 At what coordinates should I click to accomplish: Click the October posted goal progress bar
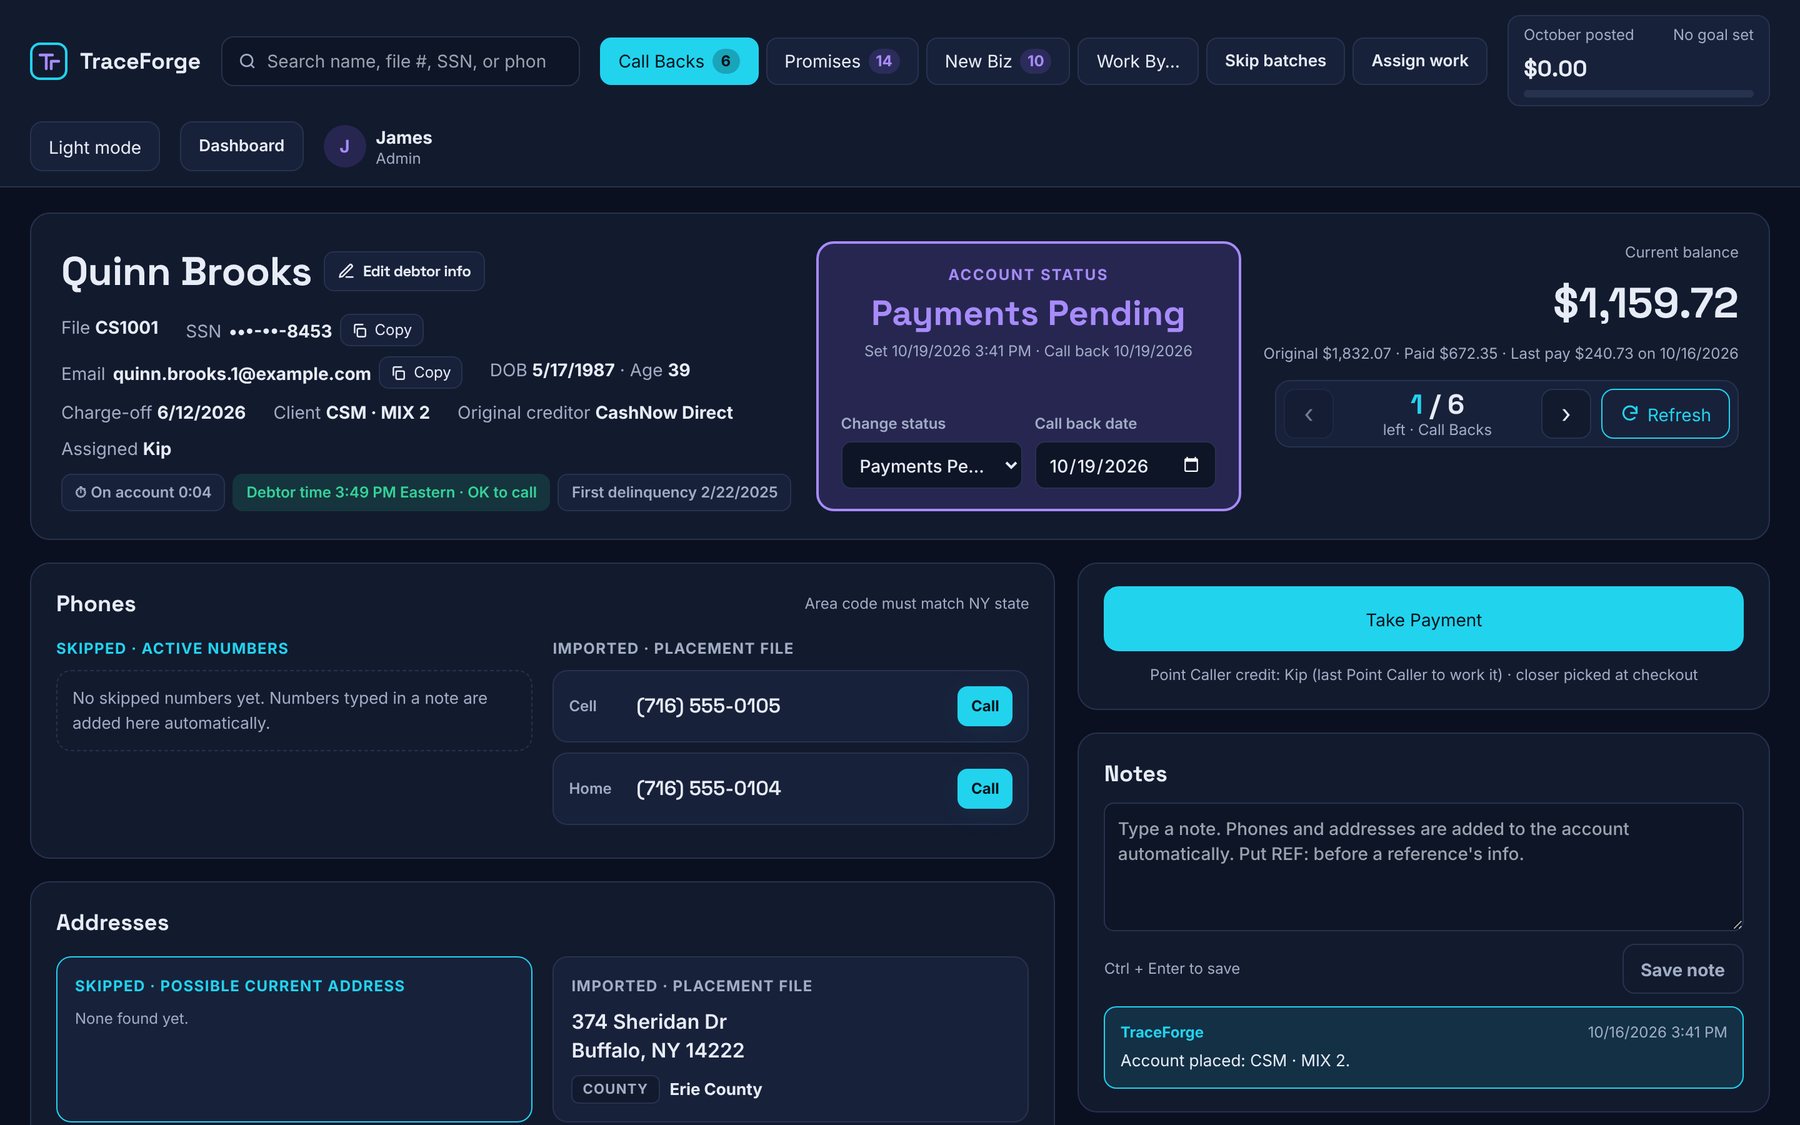[x=1638, y=93]
